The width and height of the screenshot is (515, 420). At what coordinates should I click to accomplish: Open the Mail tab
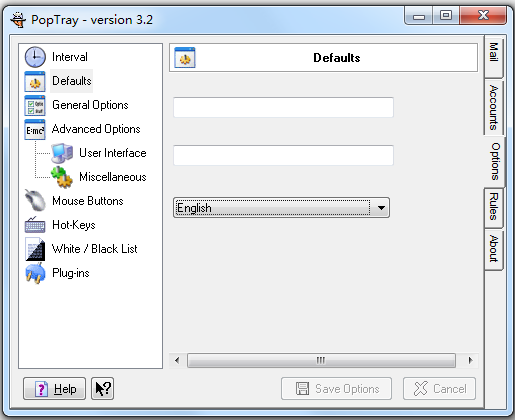(x=494, y=52)
